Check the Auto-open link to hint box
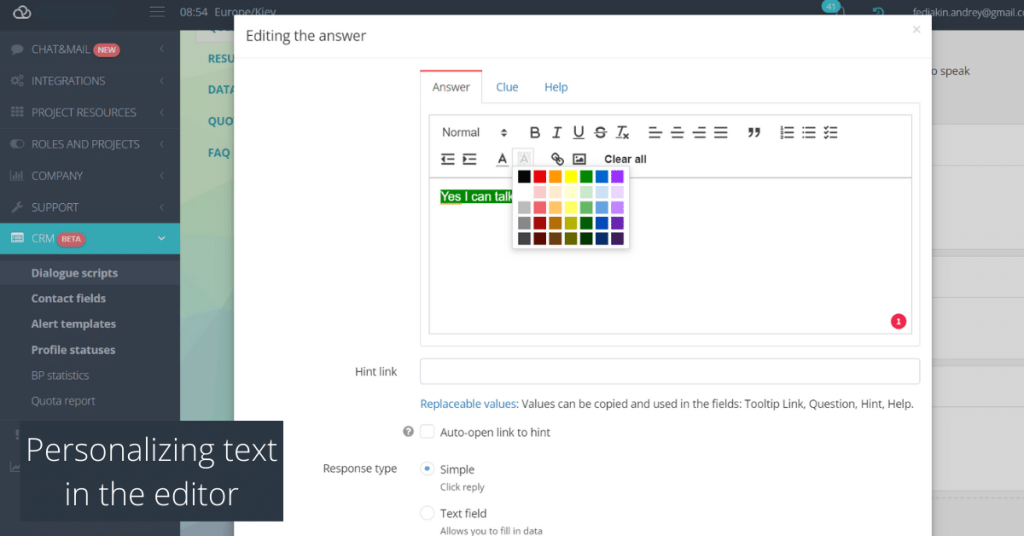1024x536 pixels. click(427, 432)
